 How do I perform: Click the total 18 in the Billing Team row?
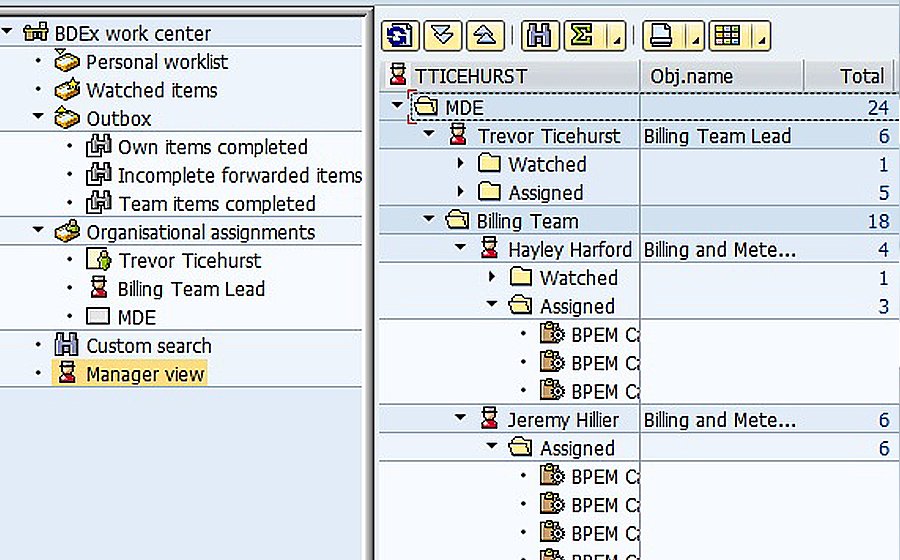tap(878, 221)
